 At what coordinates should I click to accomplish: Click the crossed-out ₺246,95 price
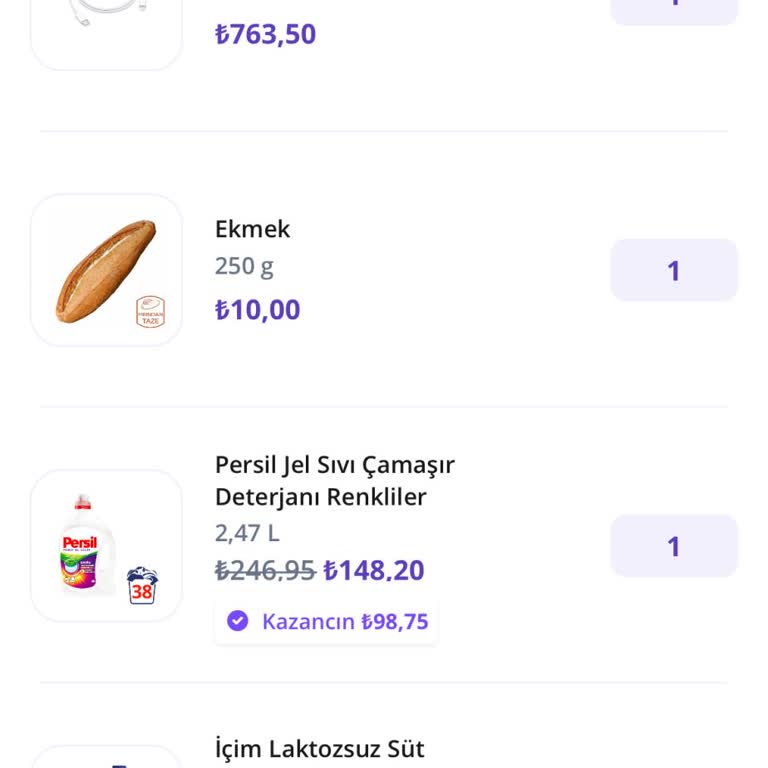(x=265, y=571)
